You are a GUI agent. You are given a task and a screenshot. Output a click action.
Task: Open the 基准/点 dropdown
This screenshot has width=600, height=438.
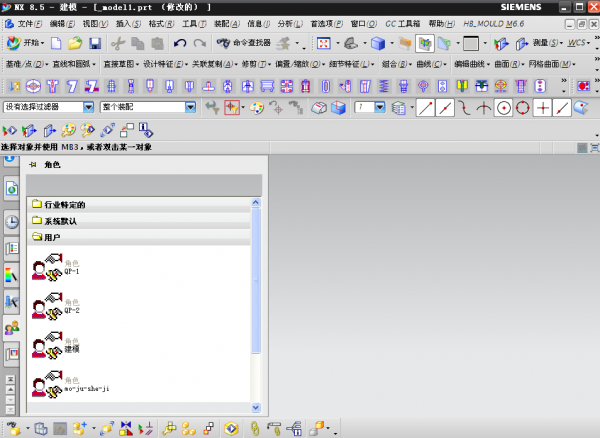click(x=27, y=64)
